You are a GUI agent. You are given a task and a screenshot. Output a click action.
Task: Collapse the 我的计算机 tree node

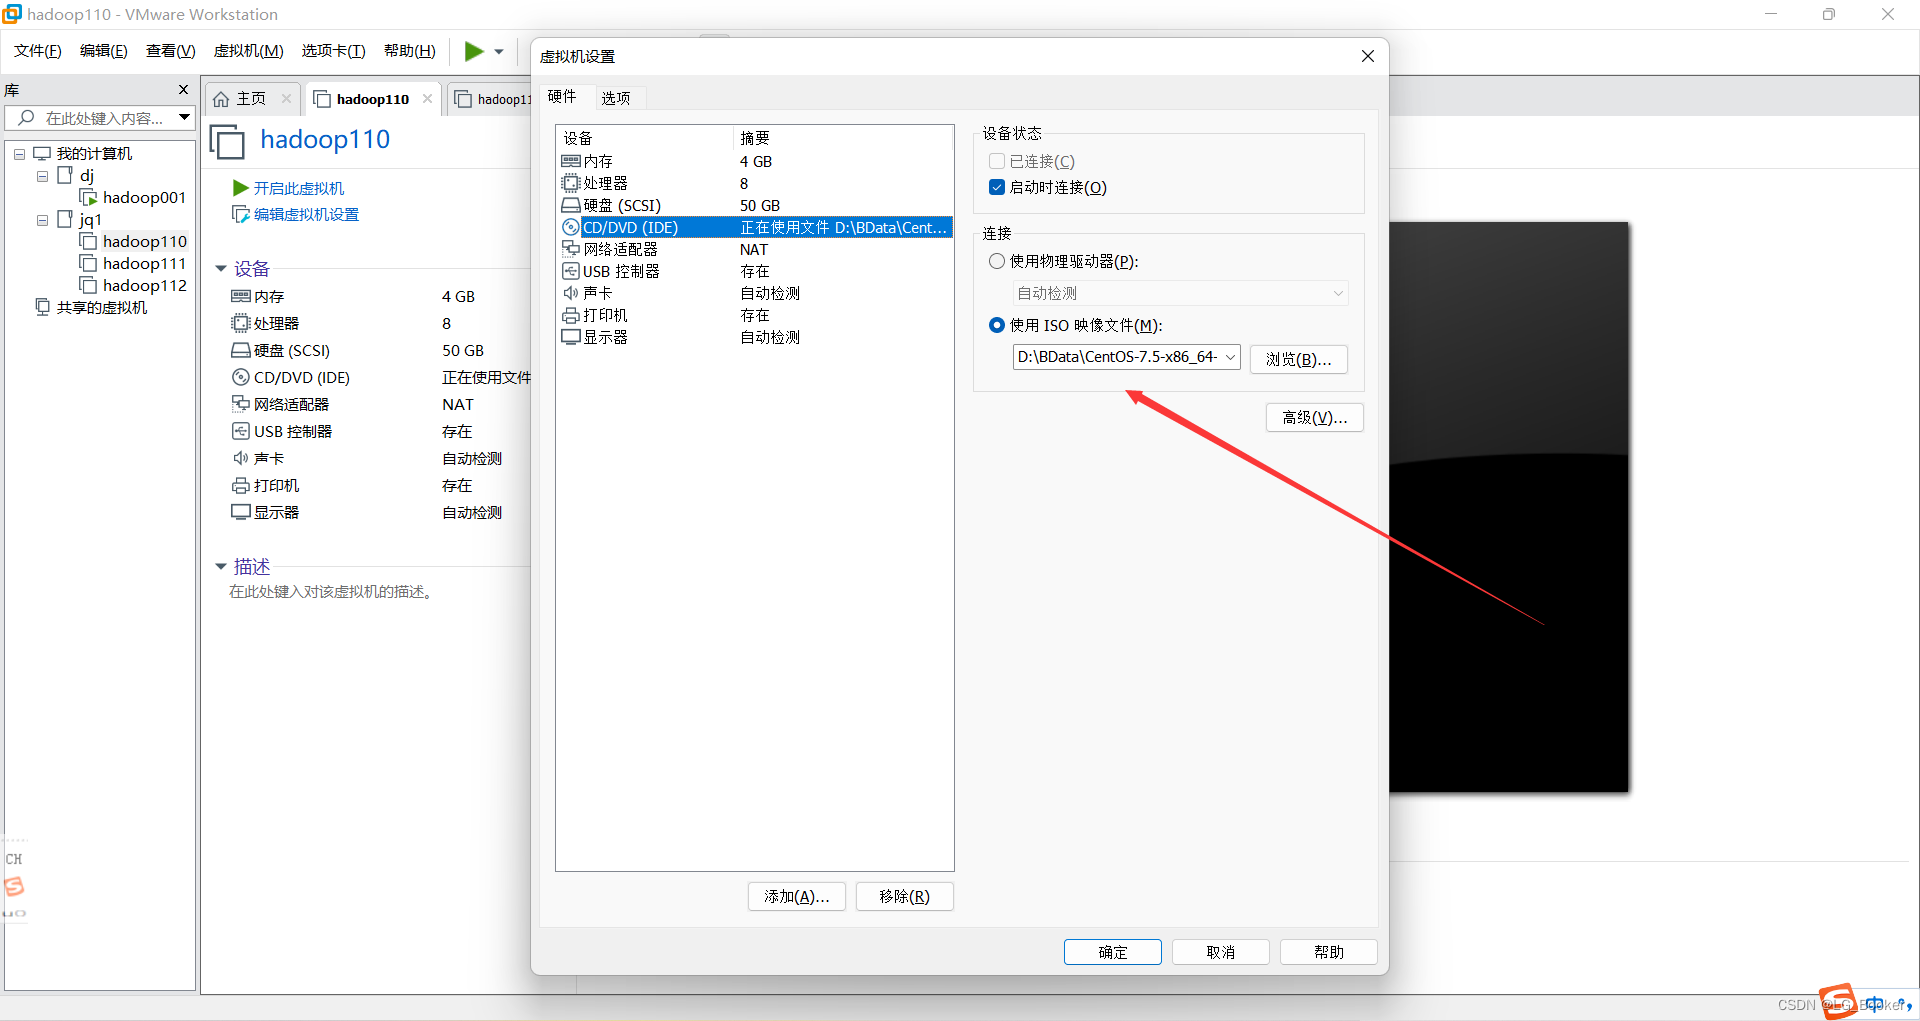(19, 154)
